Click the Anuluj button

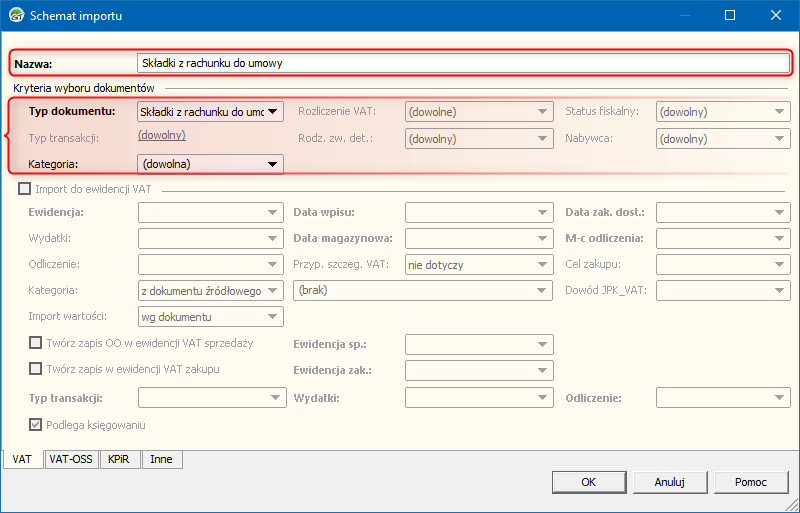click(x=670, y=482)
